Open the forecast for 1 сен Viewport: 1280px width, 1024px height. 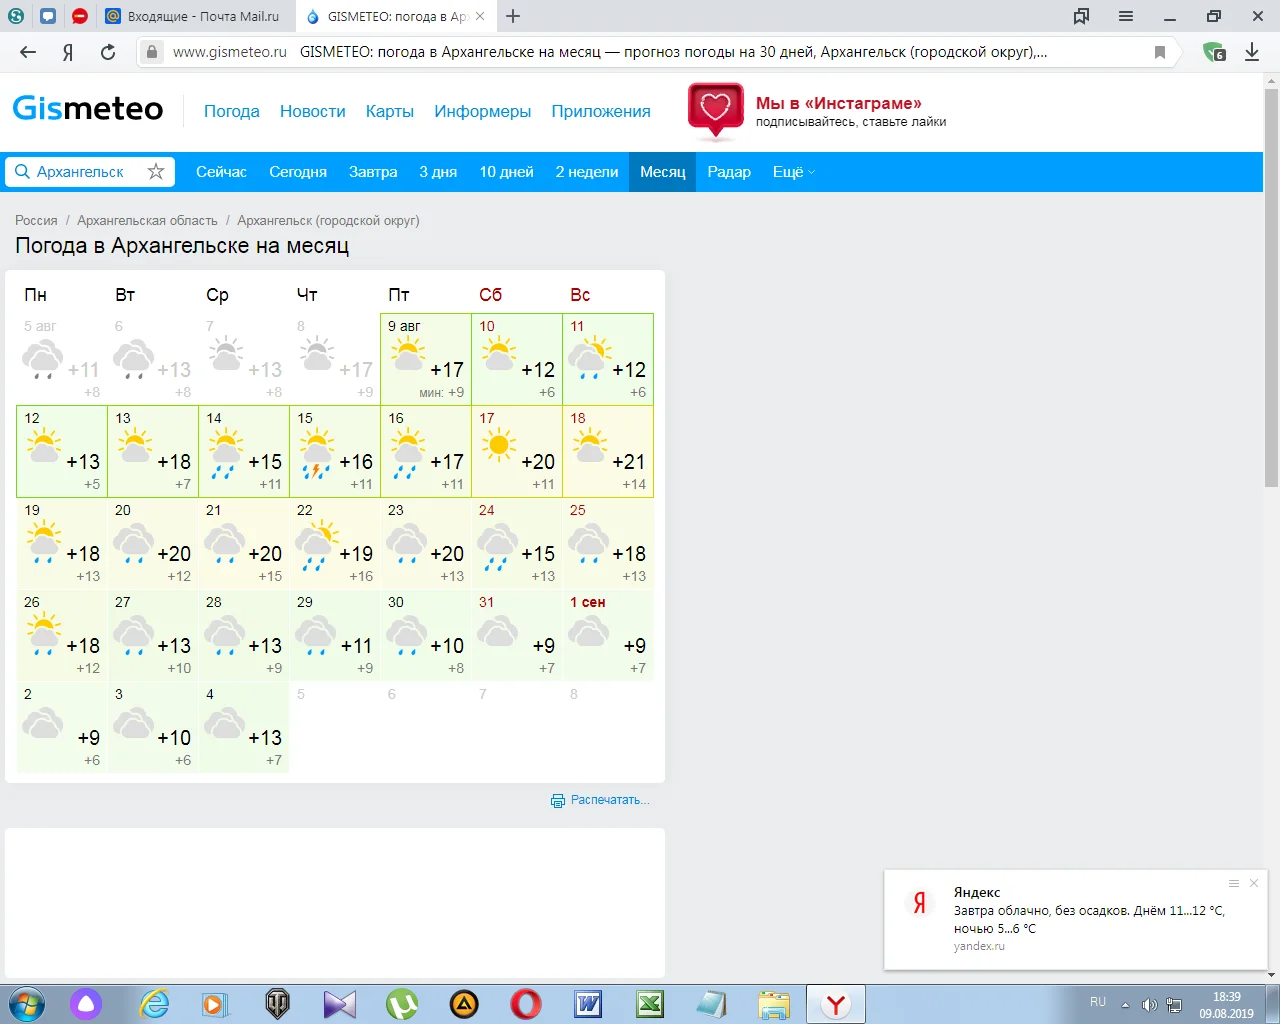click(x=608, y=636)
